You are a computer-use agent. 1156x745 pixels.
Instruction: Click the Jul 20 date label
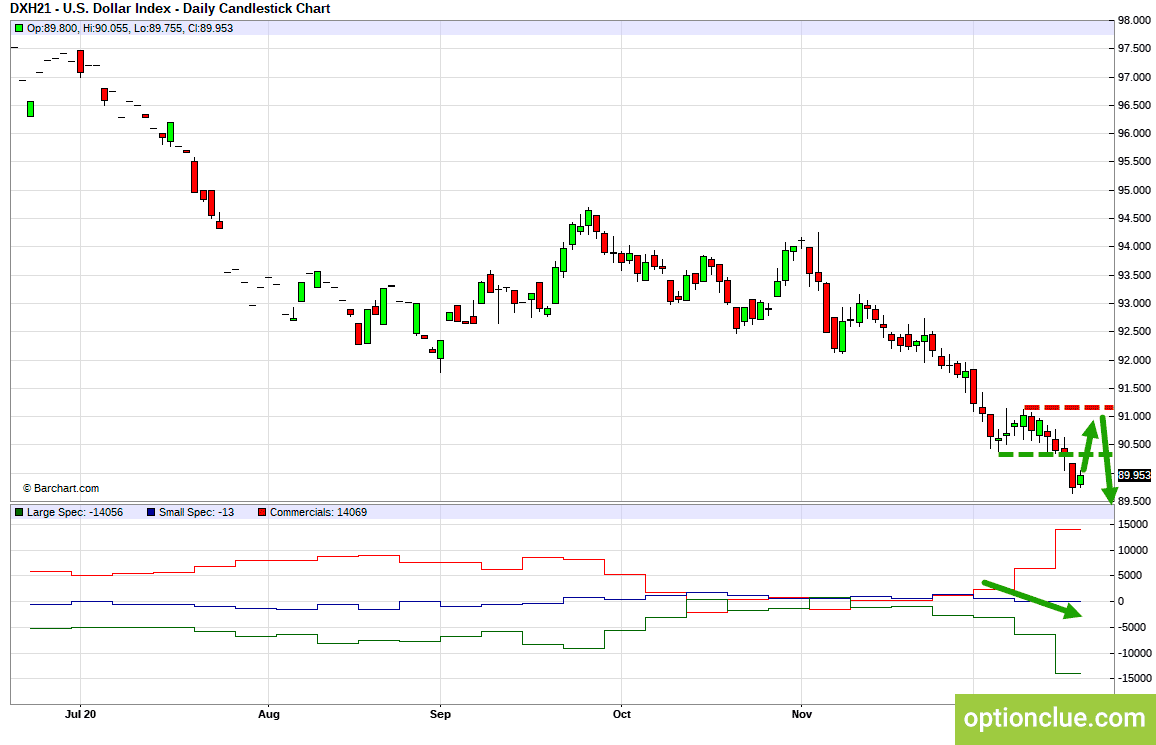(80, 714)
